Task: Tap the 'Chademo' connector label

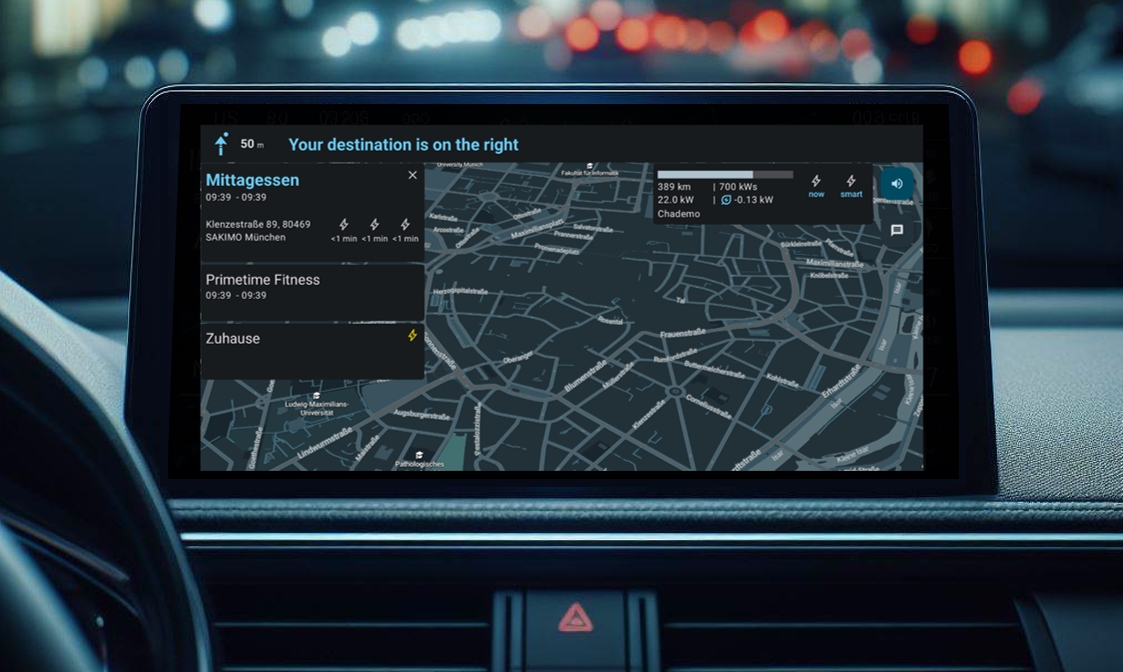Action: tap(679, 213)
